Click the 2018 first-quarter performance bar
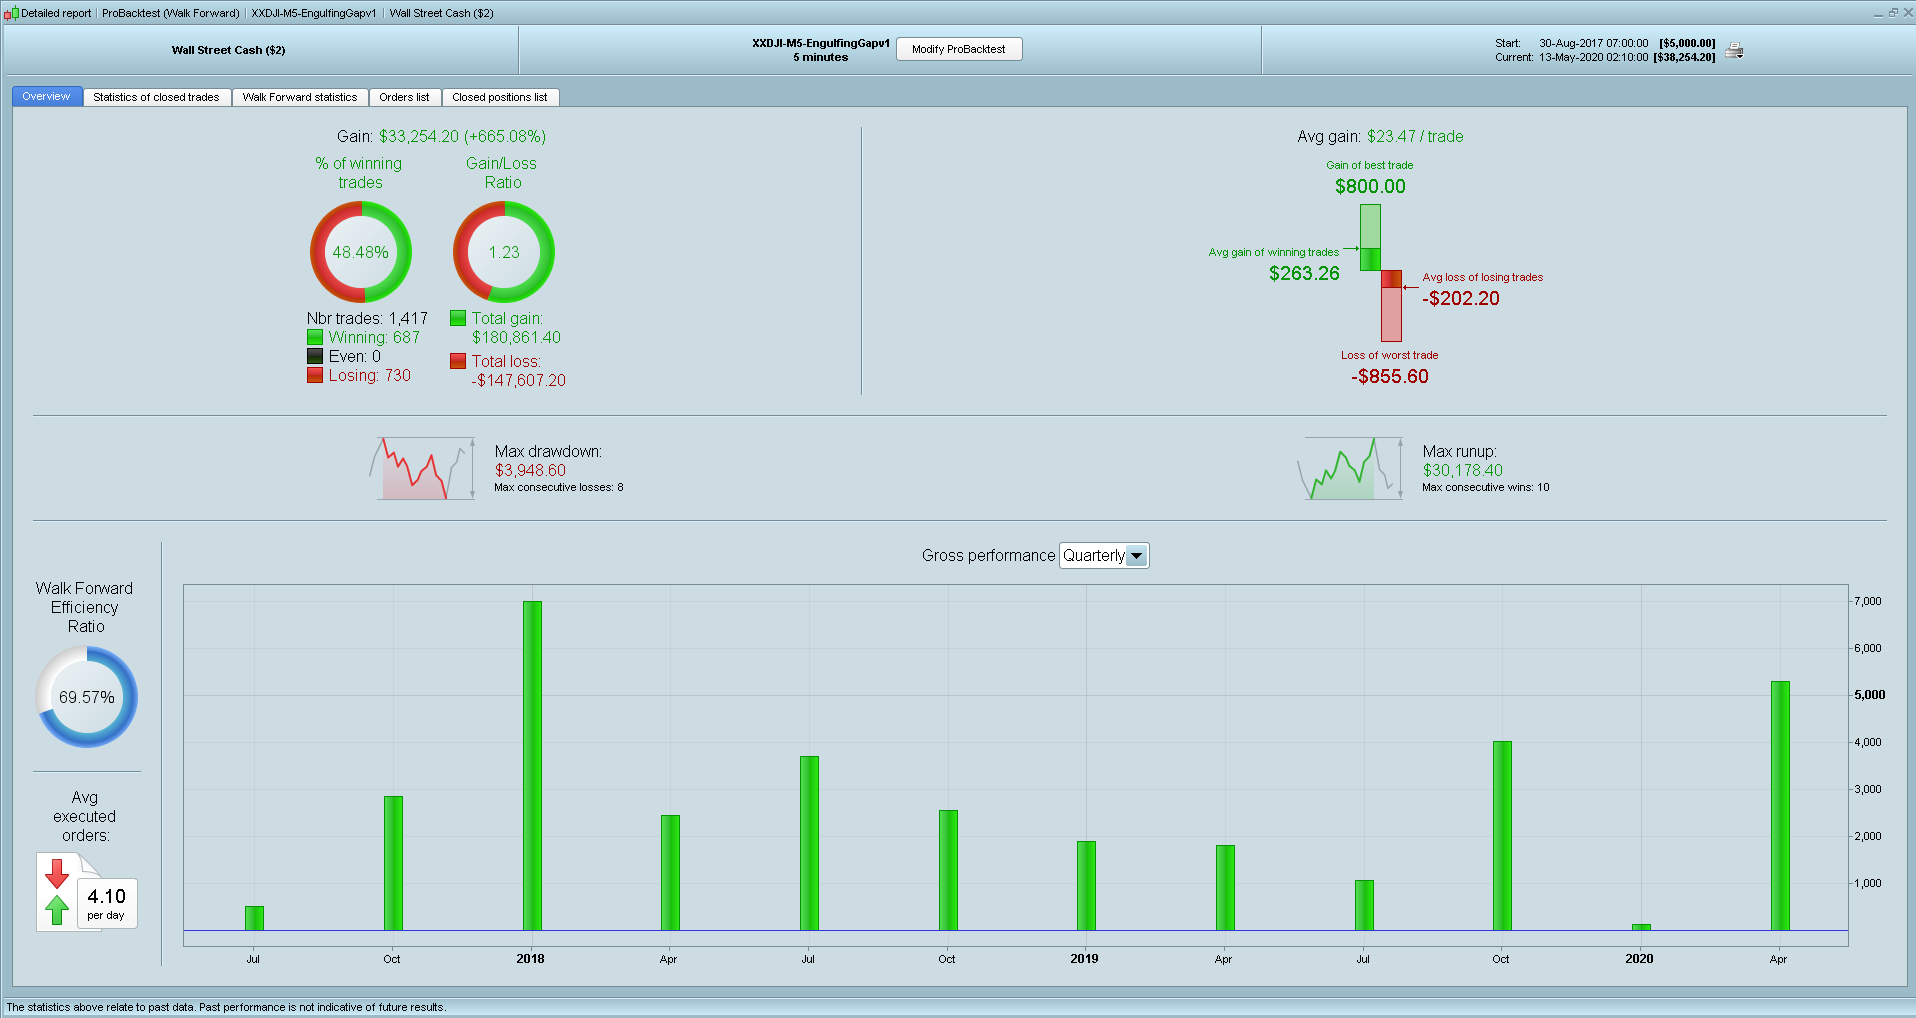This screenshot has width=1916, height=1018. tap(532, 766)
